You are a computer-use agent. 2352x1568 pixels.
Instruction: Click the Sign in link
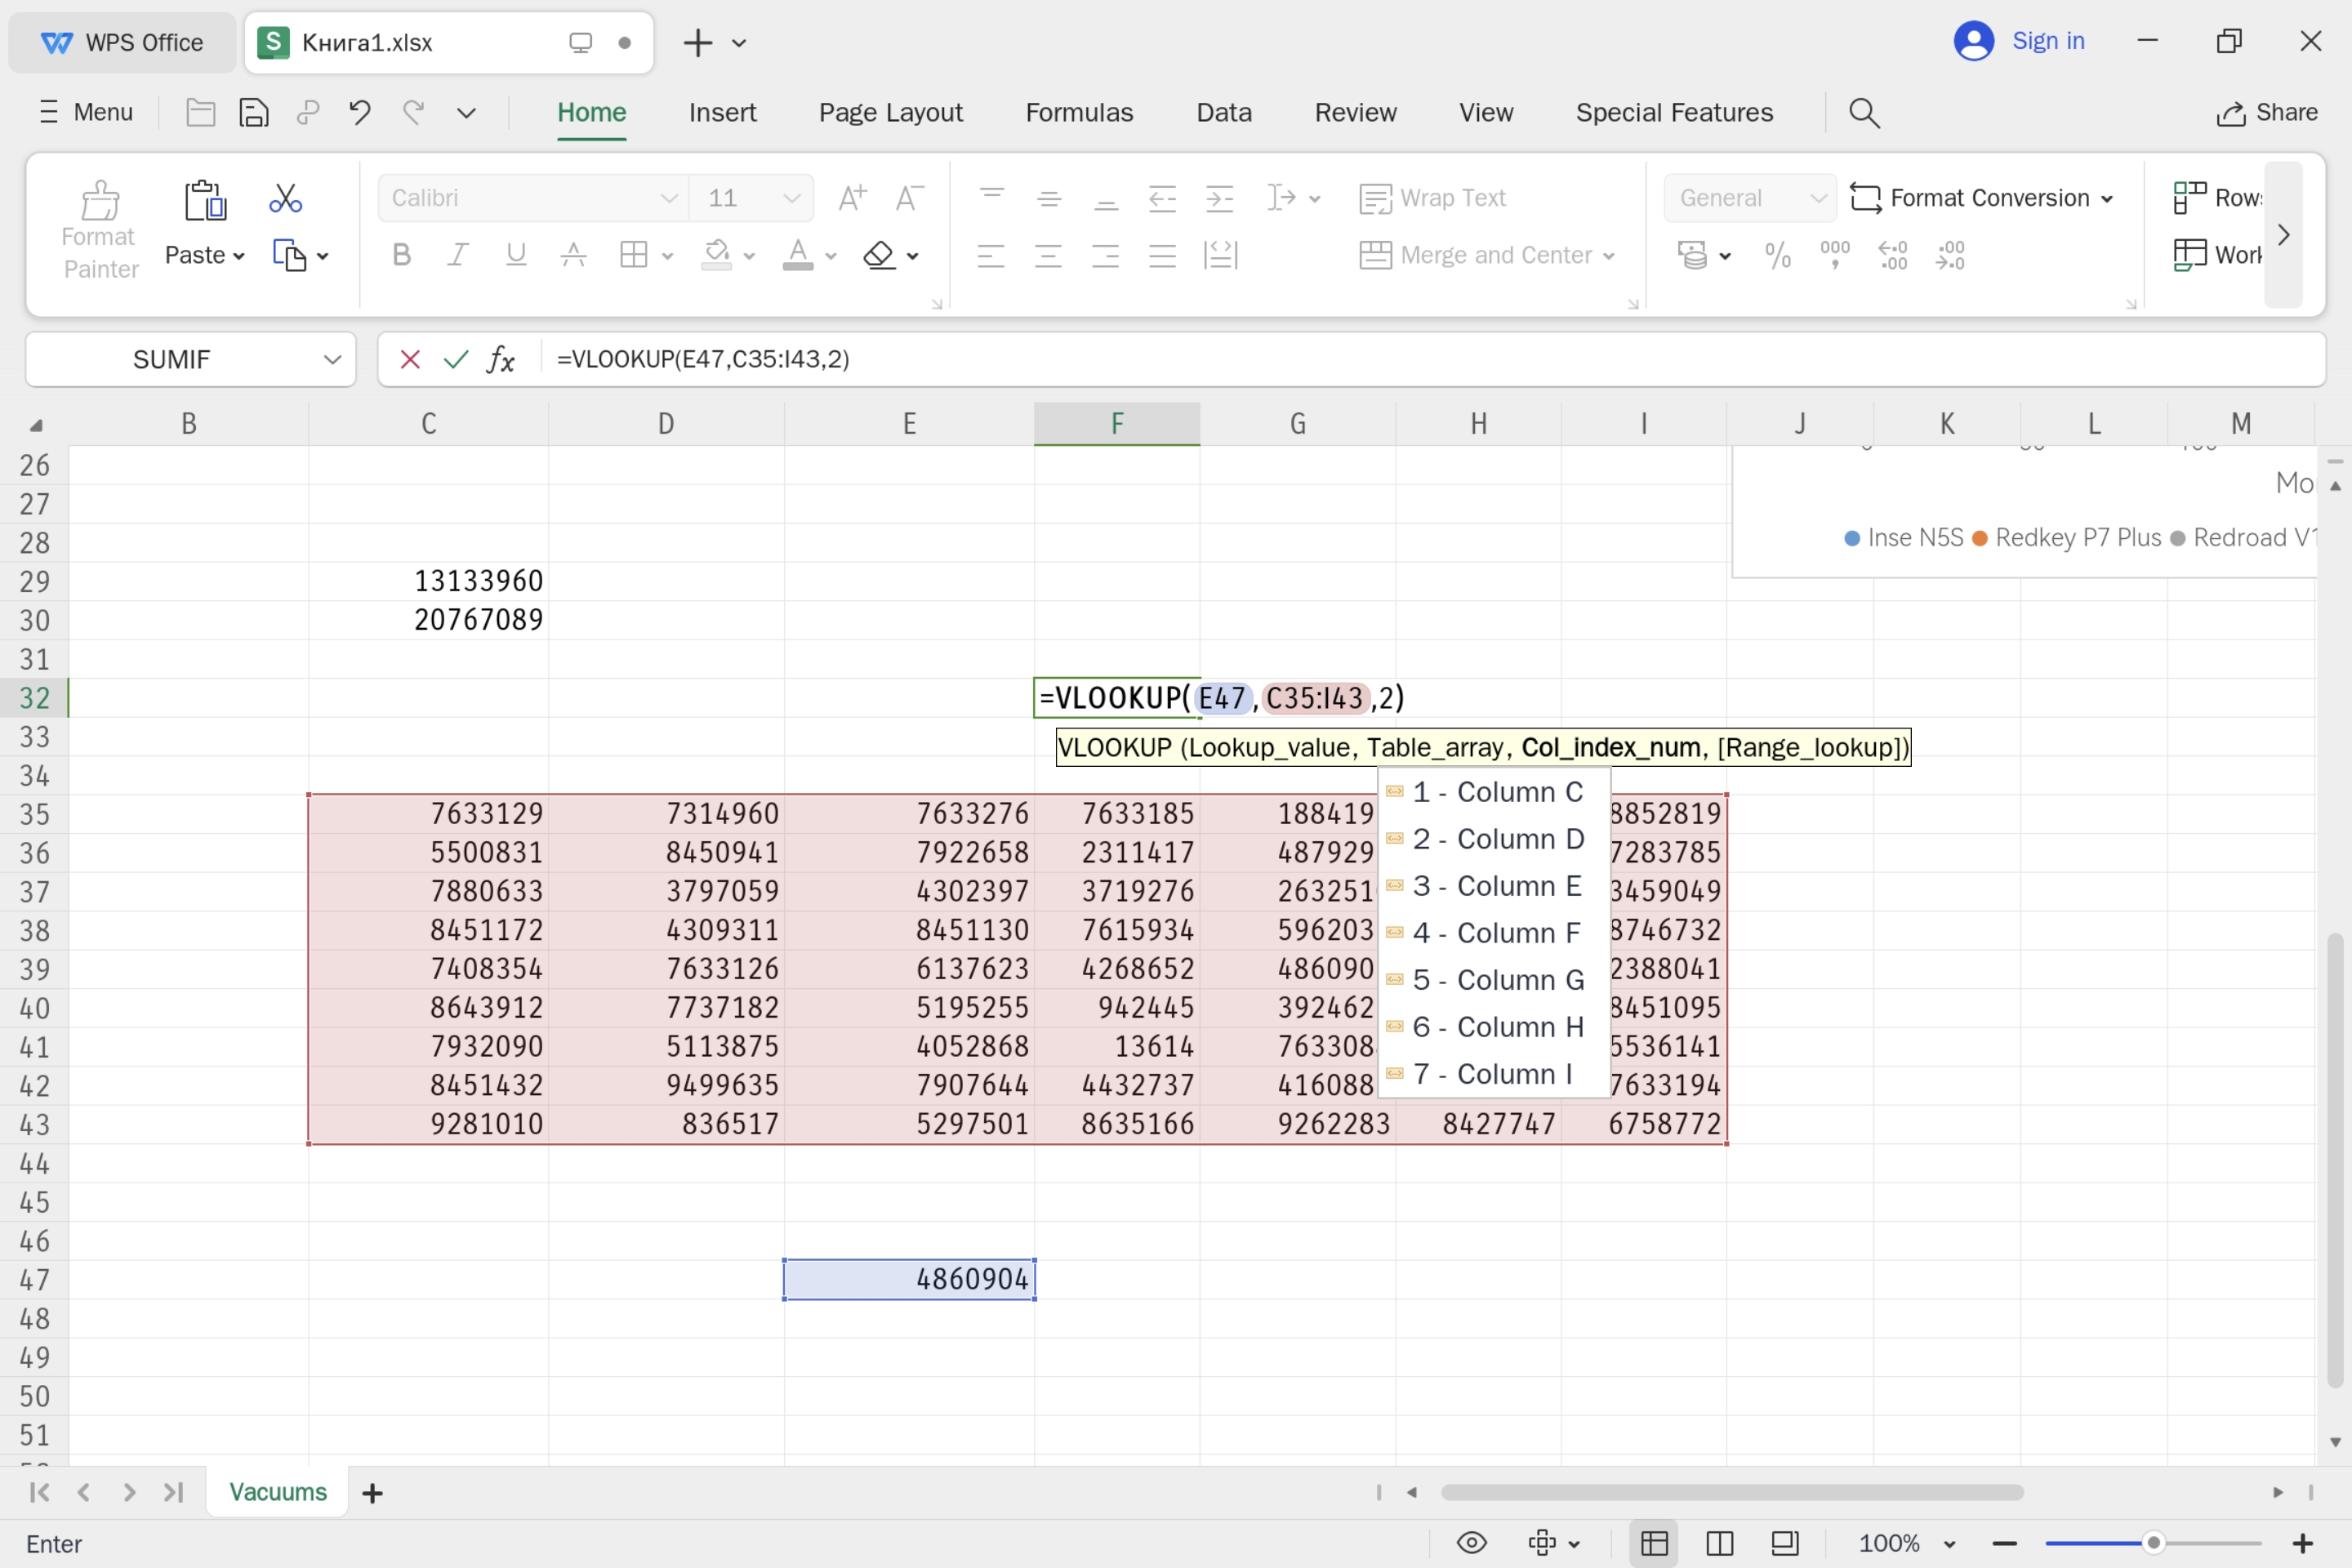tap(2047, 41)
